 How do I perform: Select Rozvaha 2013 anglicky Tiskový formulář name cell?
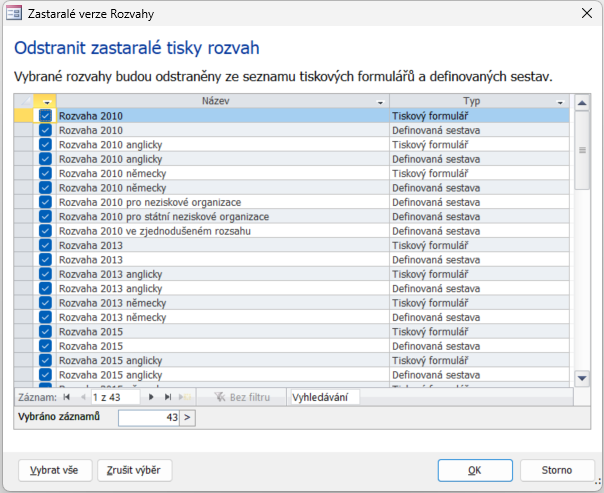click(223, 274)
